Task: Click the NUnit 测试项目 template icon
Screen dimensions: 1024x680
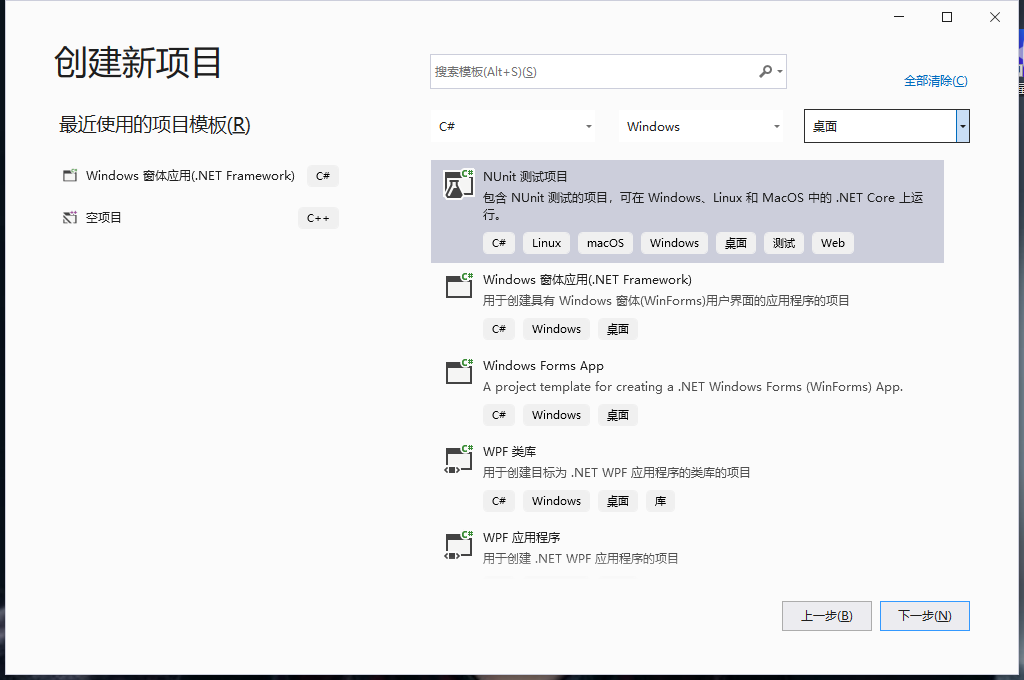Action: (x=458, y=184)
